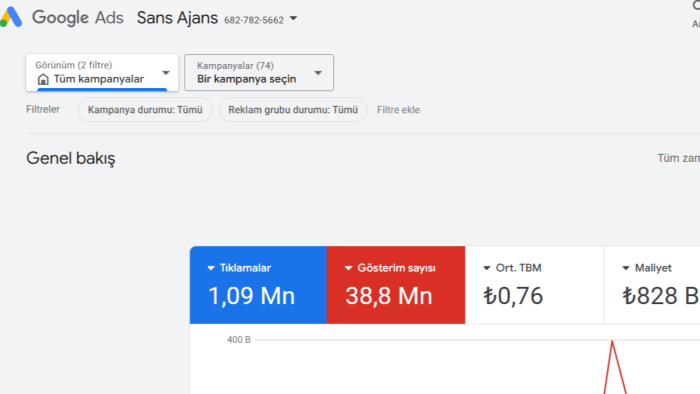Click the house icon beside Tüm kampanyalar
Image resolution: width=700 pixels, height=394 pixels.
tap(43, 79)
